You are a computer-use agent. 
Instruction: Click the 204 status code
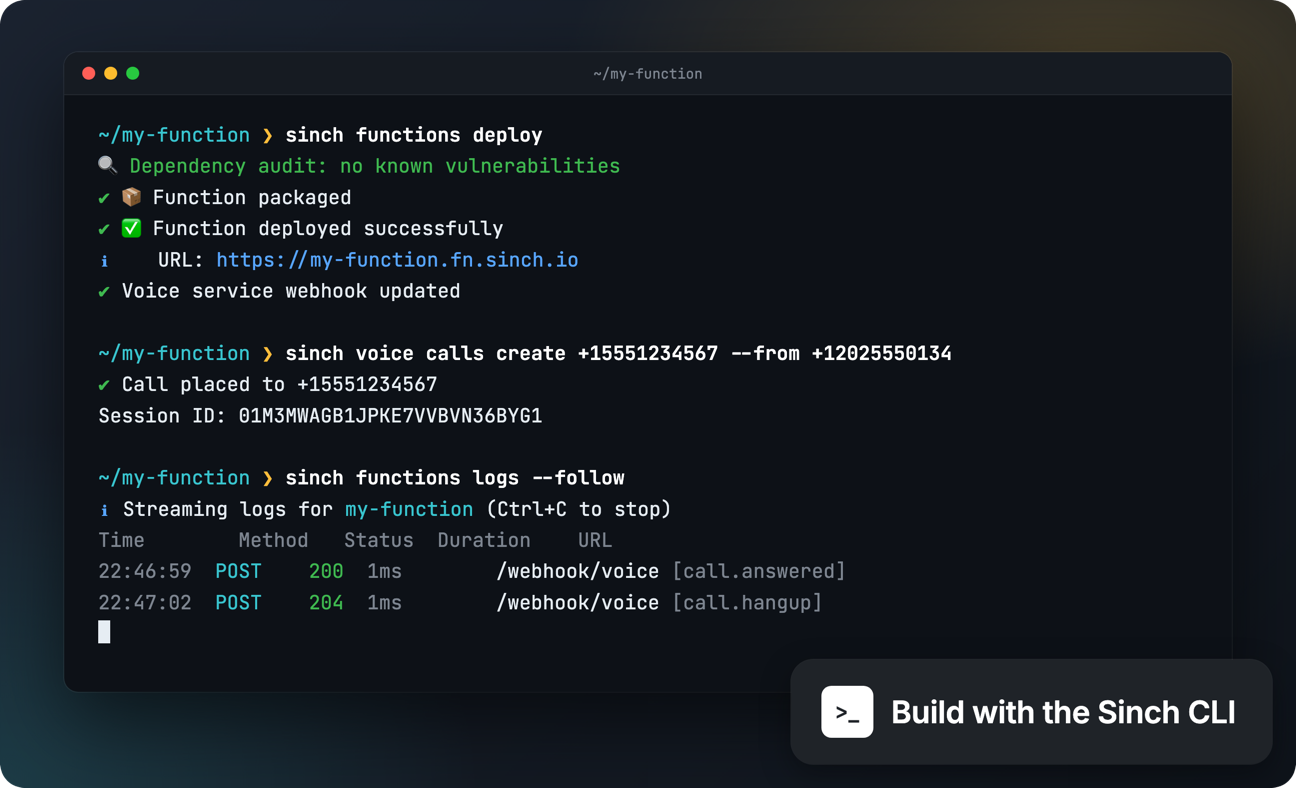(326, 603)
